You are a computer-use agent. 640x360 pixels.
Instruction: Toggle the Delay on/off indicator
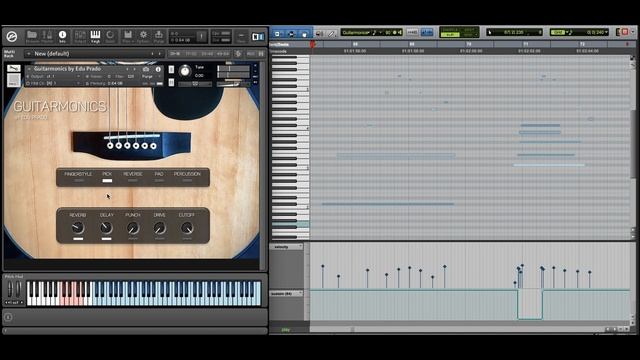tap(106, 239)
